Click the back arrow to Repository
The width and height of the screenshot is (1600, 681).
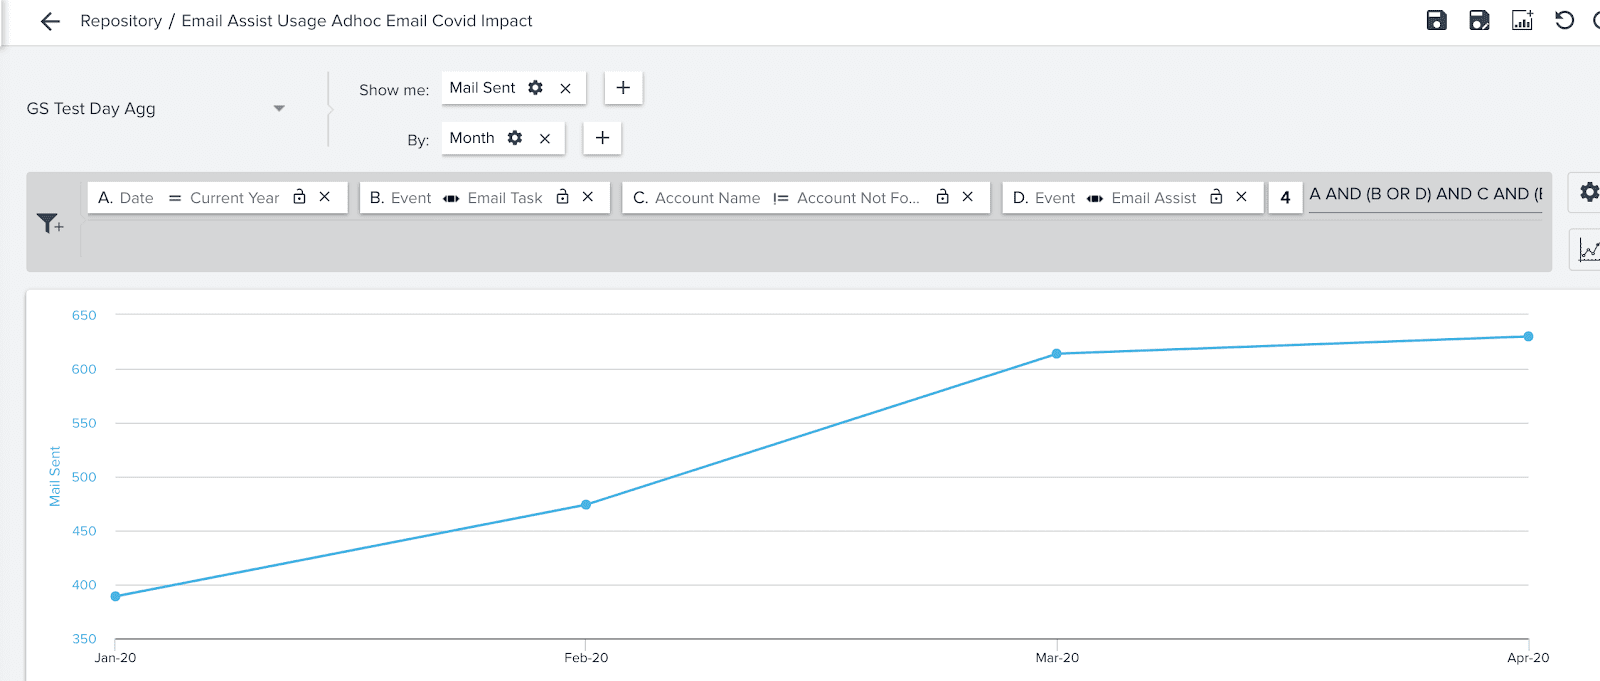point(50,21)
